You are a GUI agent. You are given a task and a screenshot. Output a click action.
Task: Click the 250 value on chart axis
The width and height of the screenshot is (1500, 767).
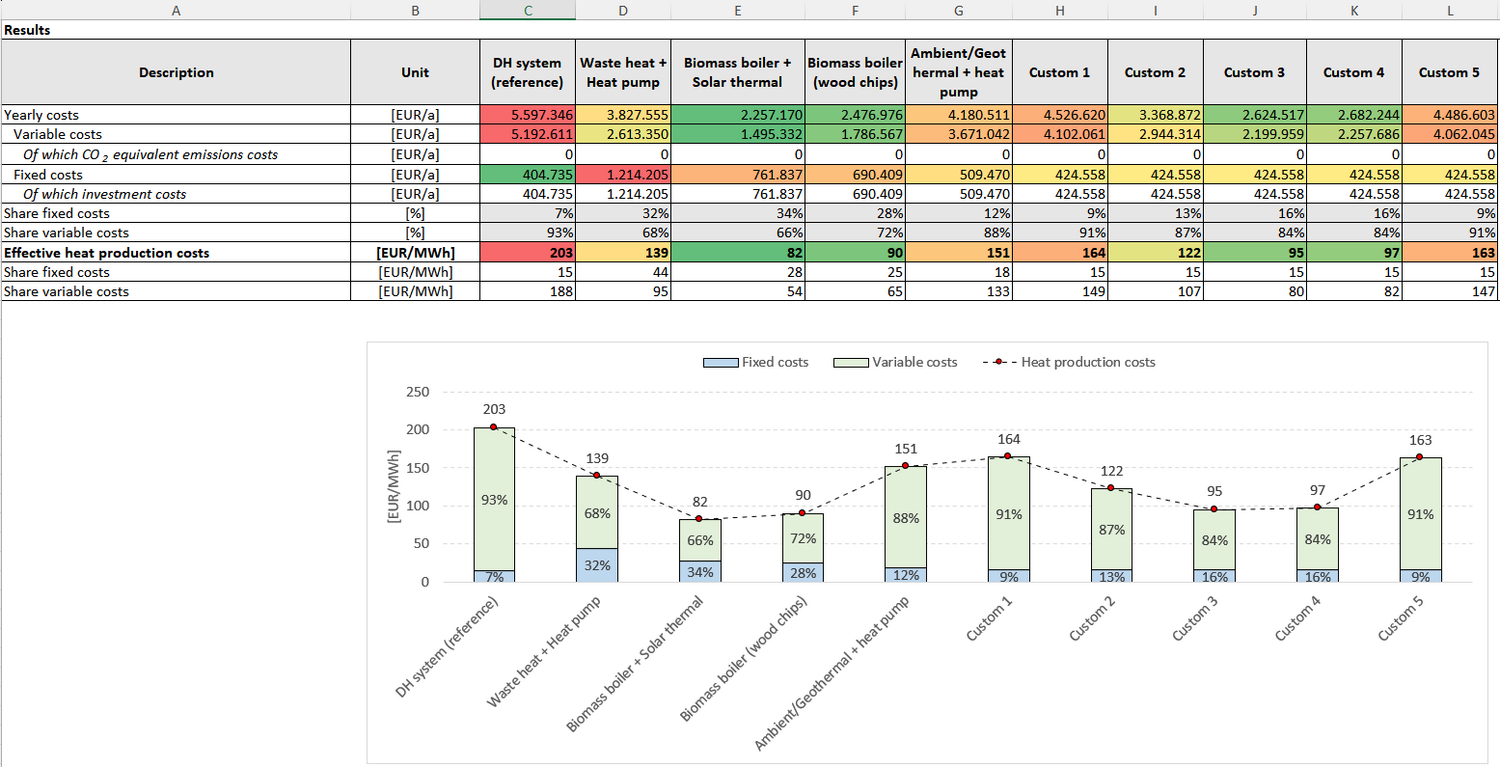pyautogui.click(x=418, y=392)
